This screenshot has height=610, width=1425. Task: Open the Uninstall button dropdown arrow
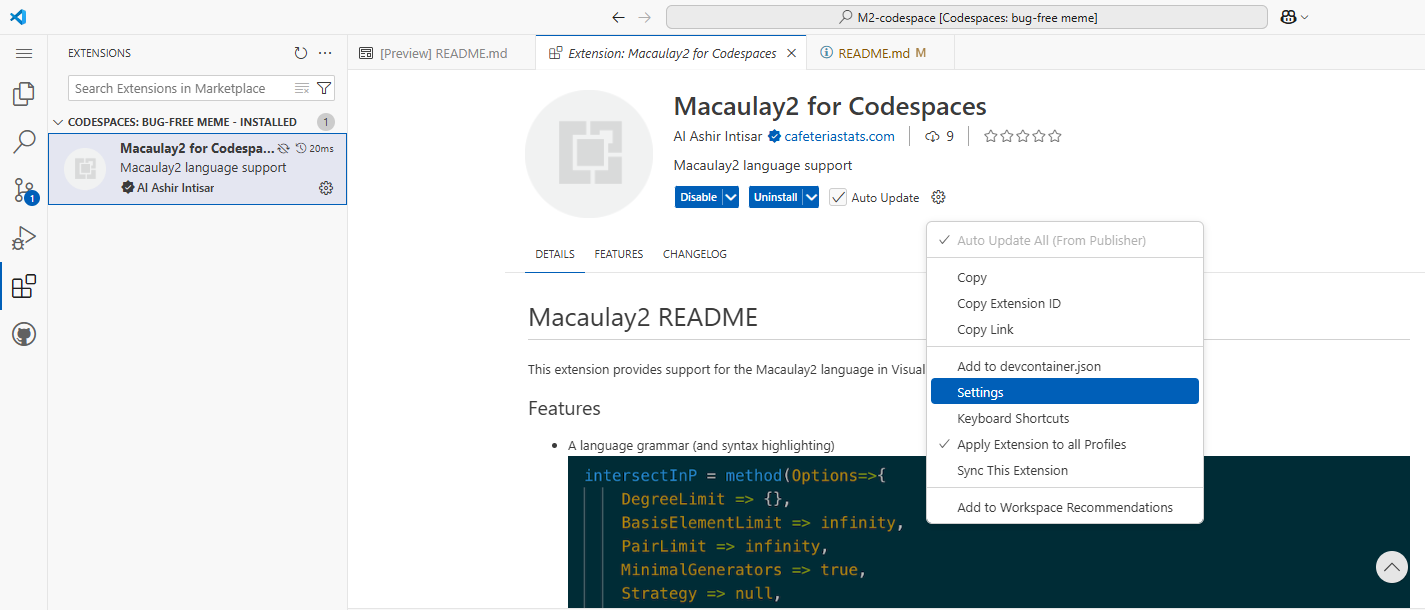(811, 197)
